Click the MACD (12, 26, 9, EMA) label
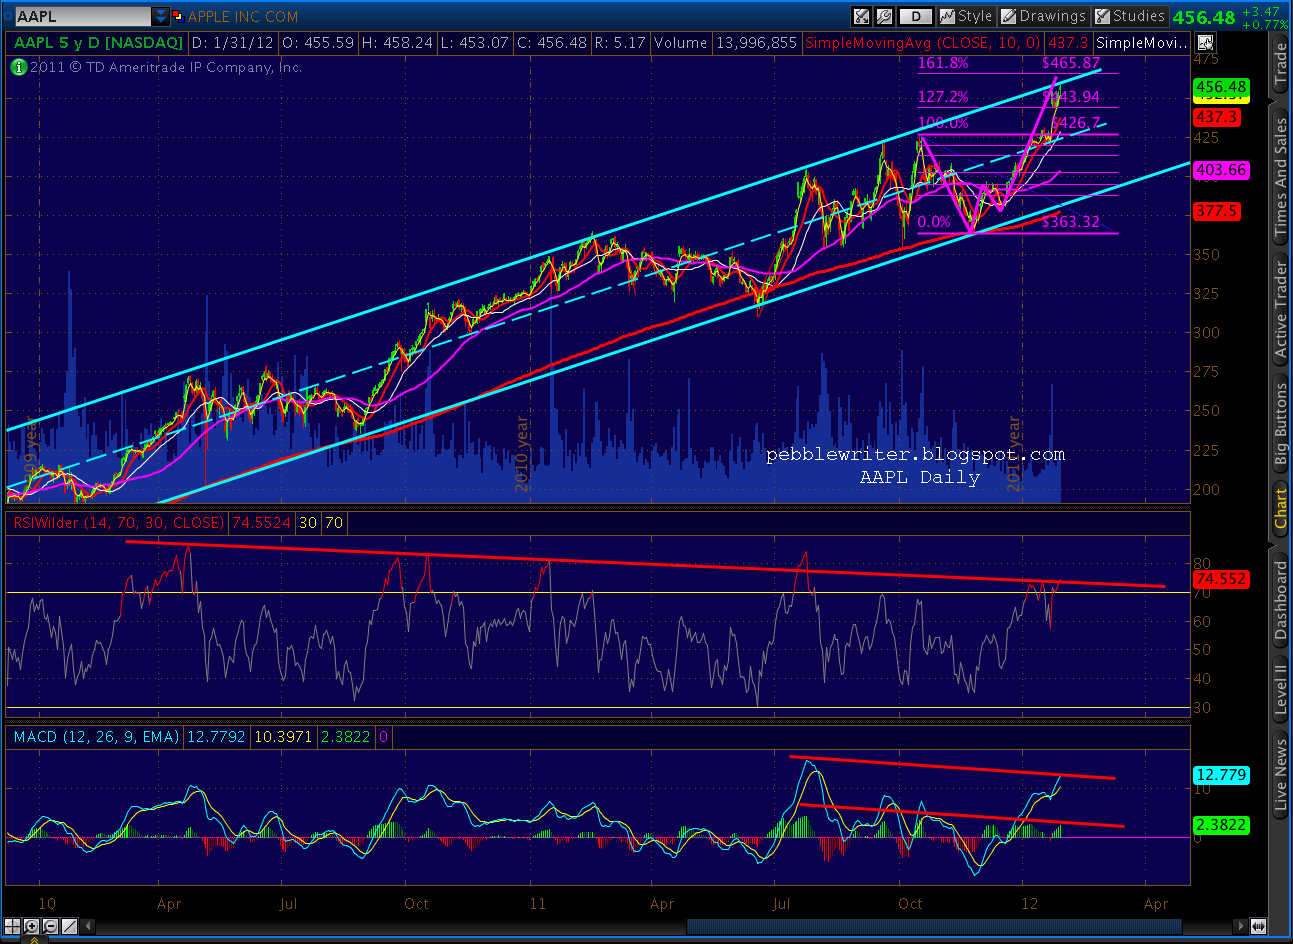Screen dimensions: 1293x944 pos(96,737)
